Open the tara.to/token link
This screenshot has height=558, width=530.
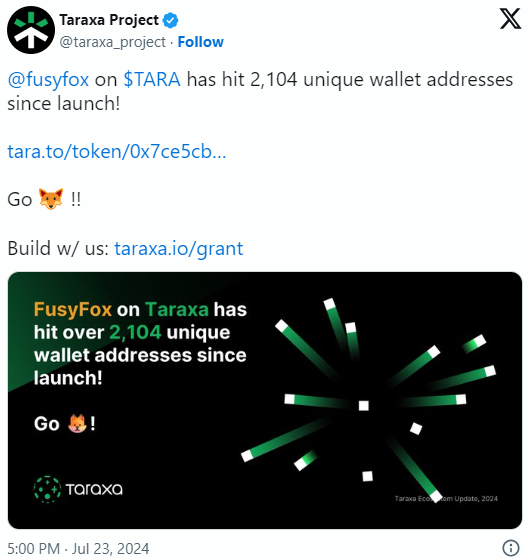click(117, 152)
